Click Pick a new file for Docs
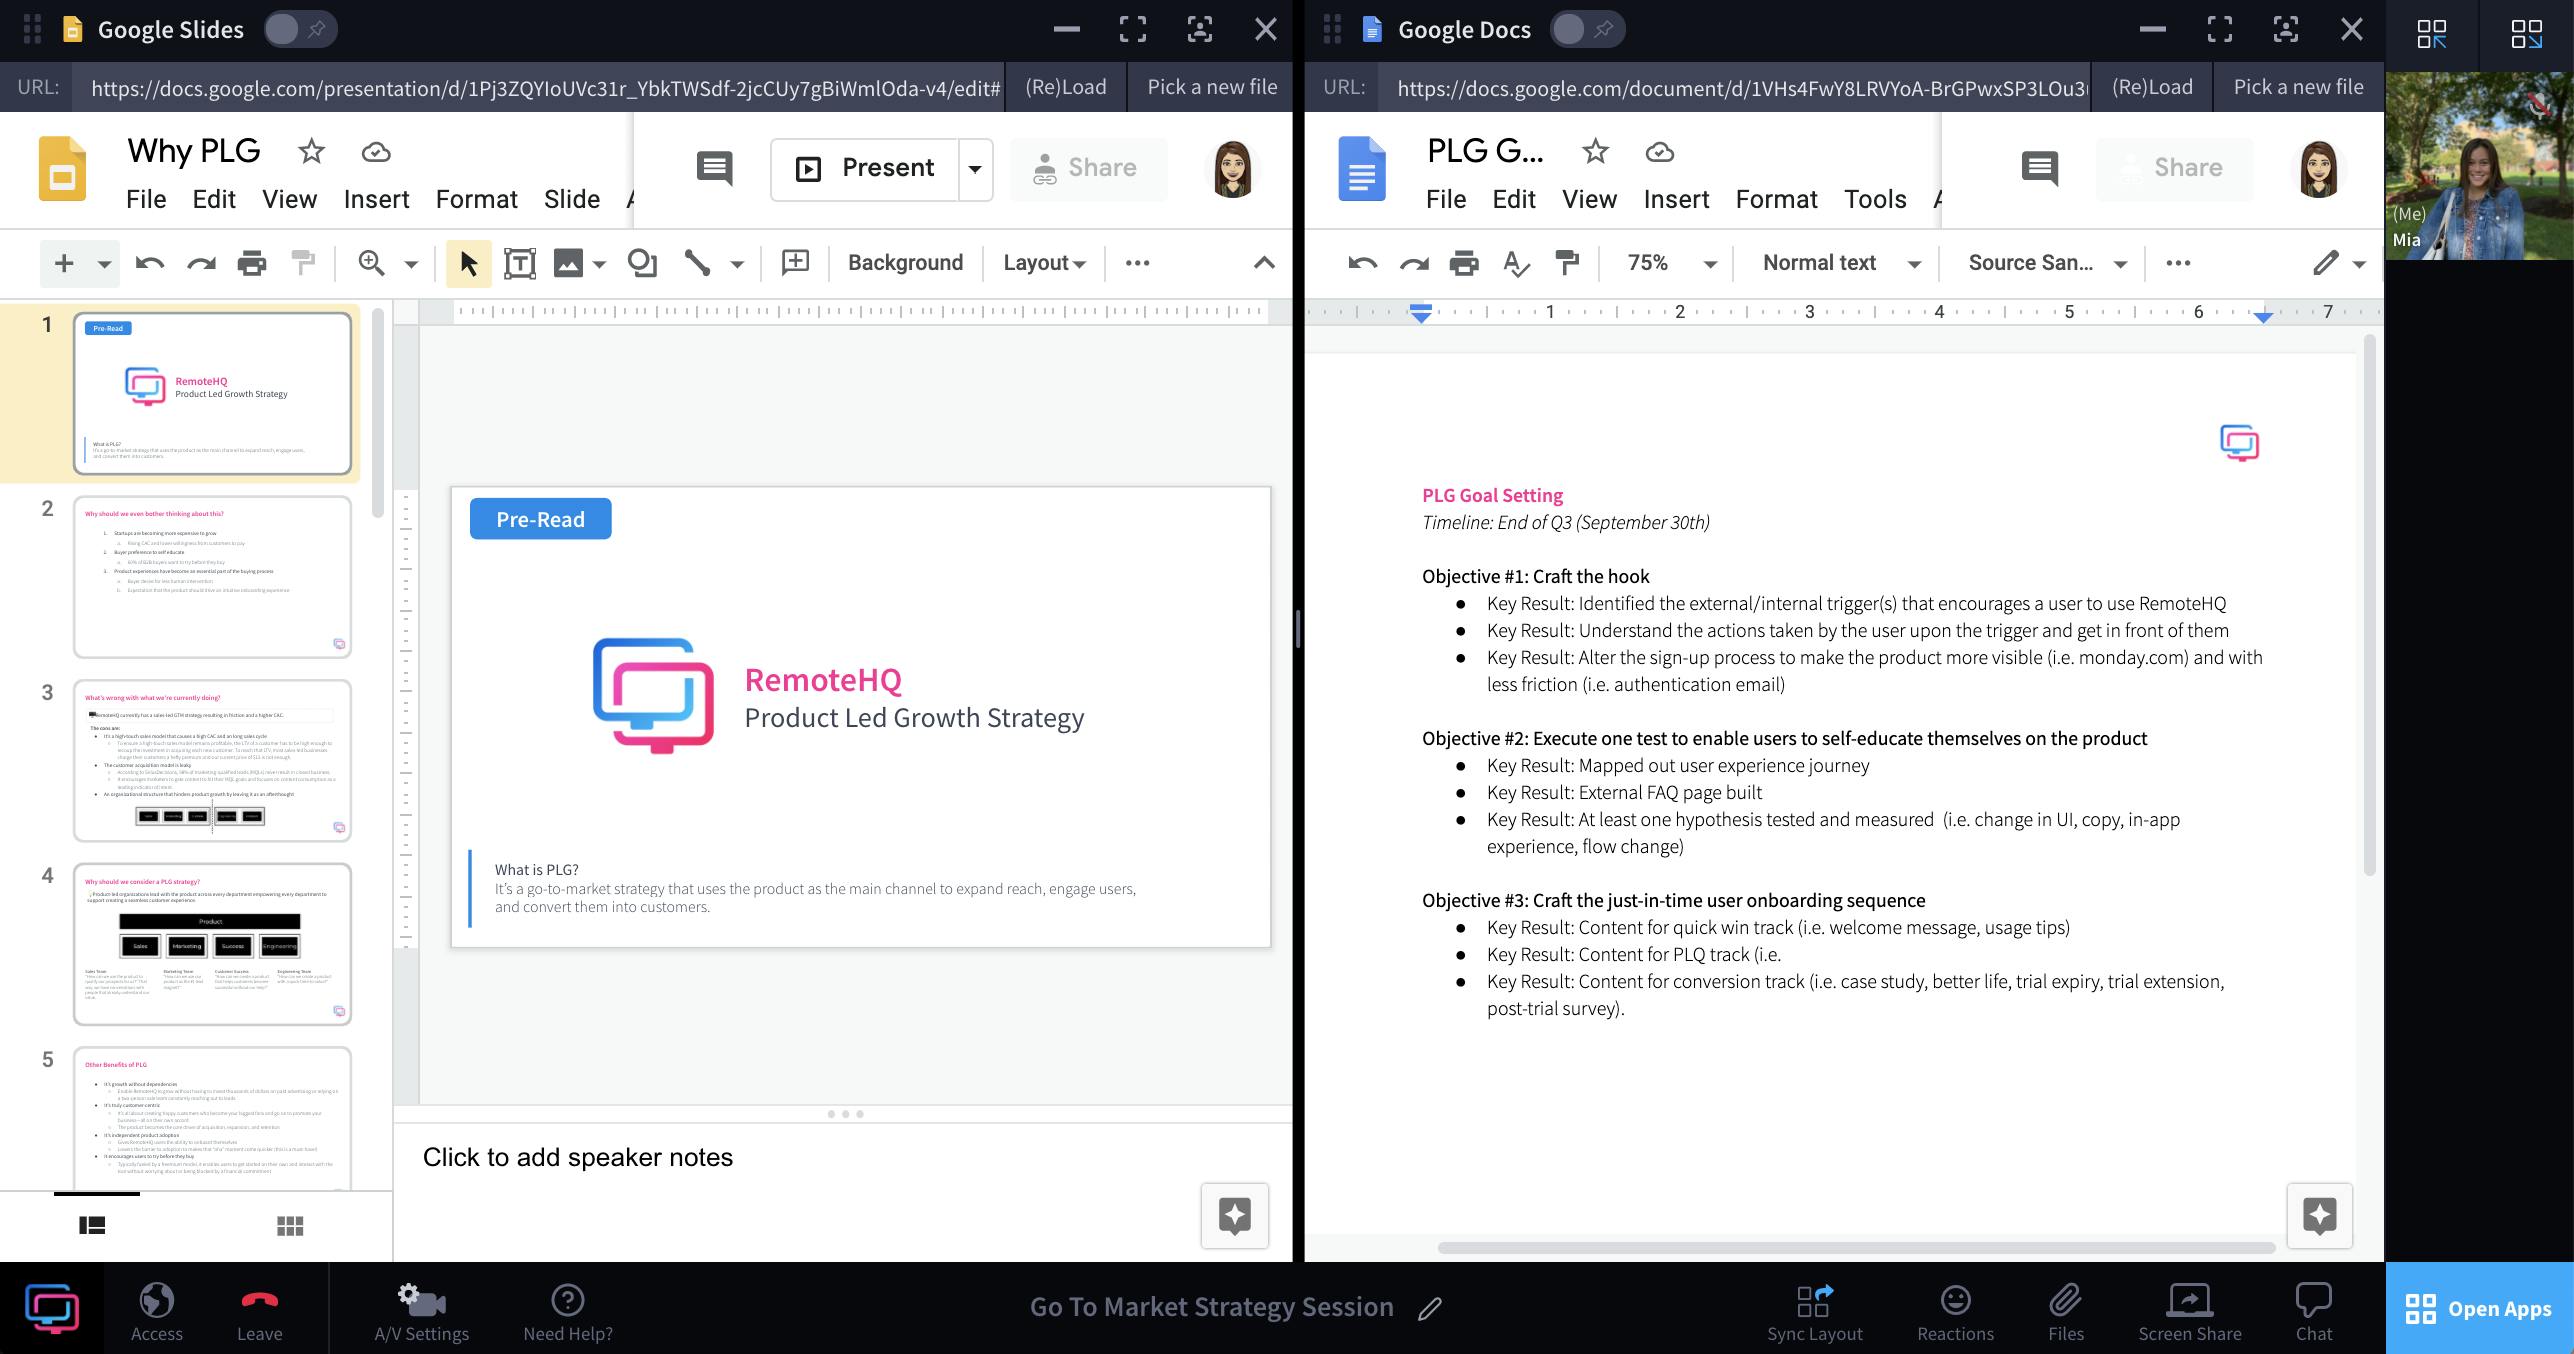This screenshot has height=1354, width=2574. pos(2298,87)
